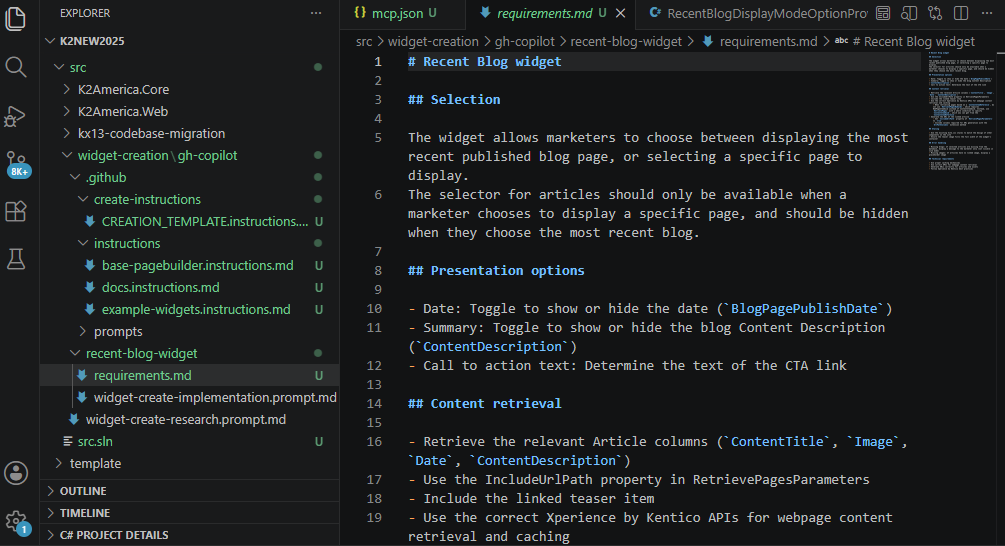This screenshot has width=1005, height=546.
Task: Open editor more actions ellipsis menu
Action: (x=986, y=13)
